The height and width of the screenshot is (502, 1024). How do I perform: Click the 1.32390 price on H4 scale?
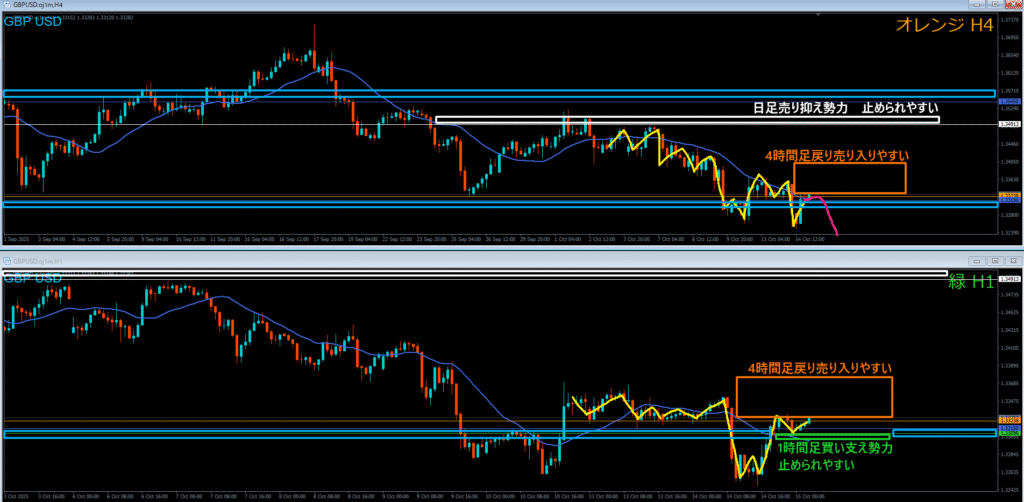[x=1010, y=232]
